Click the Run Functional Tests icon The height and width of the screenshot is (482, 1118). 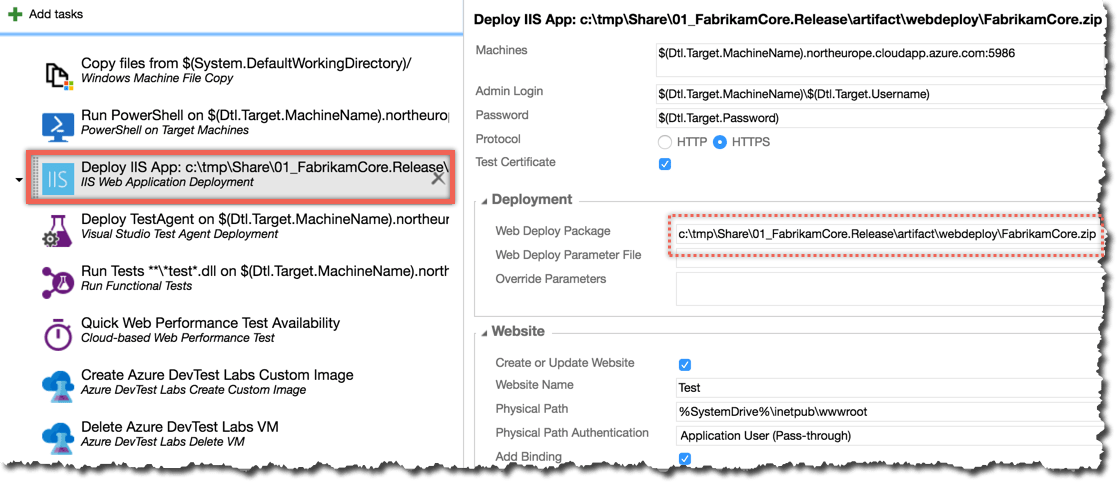click(59, 282)
